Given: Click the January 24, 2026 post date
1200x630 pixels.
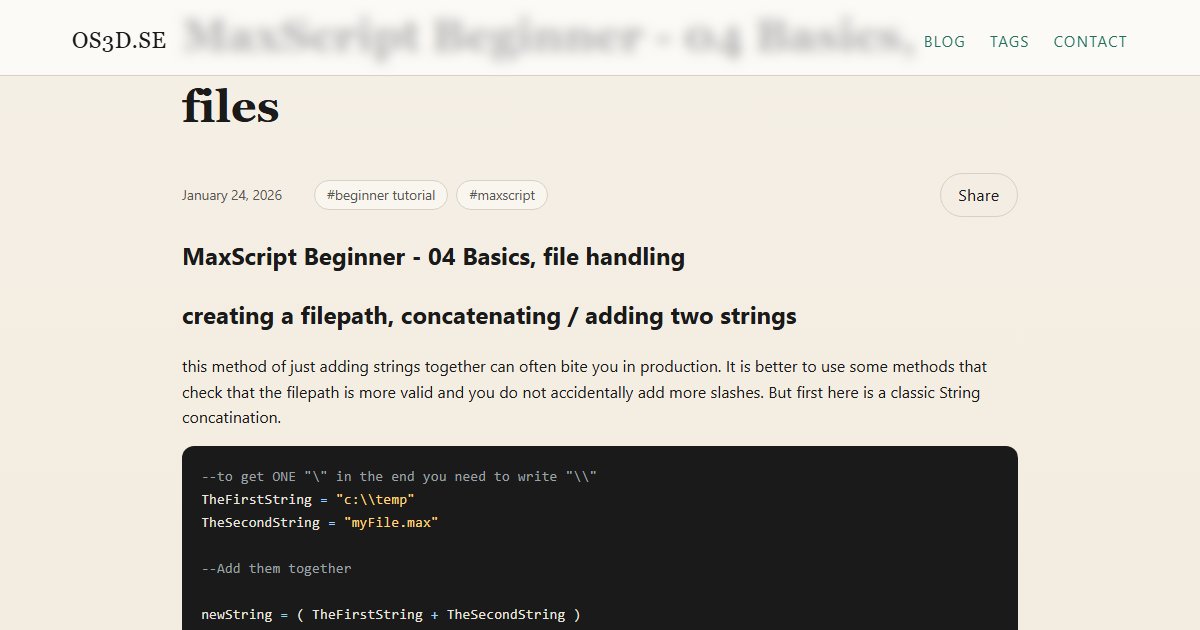Looking at the screenshot, I should tap(232, 195).
